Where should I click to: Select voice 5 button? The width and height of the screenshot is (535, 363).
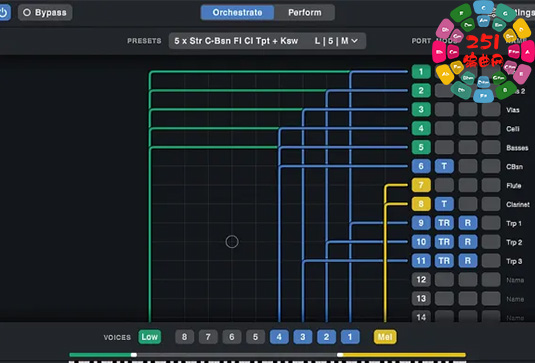(255, 337)
